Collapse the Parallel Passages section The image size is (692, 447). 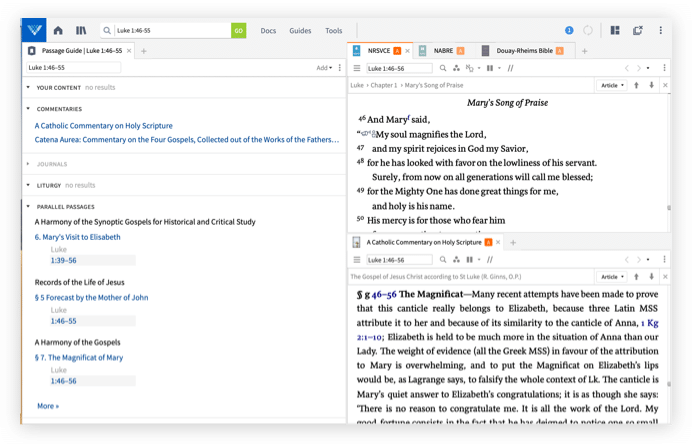tap(28, 206)
